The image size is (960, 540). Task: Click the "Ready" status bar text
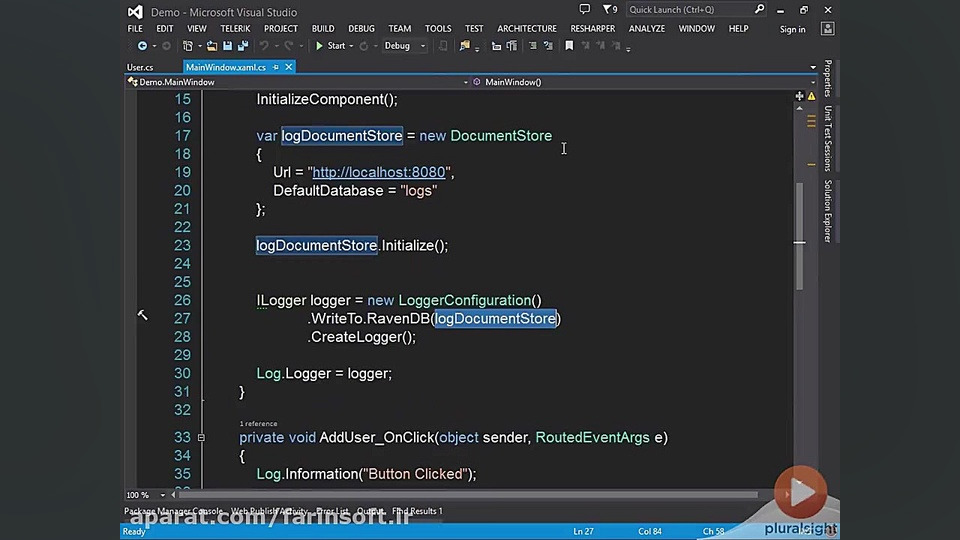[x=134, y=531]
